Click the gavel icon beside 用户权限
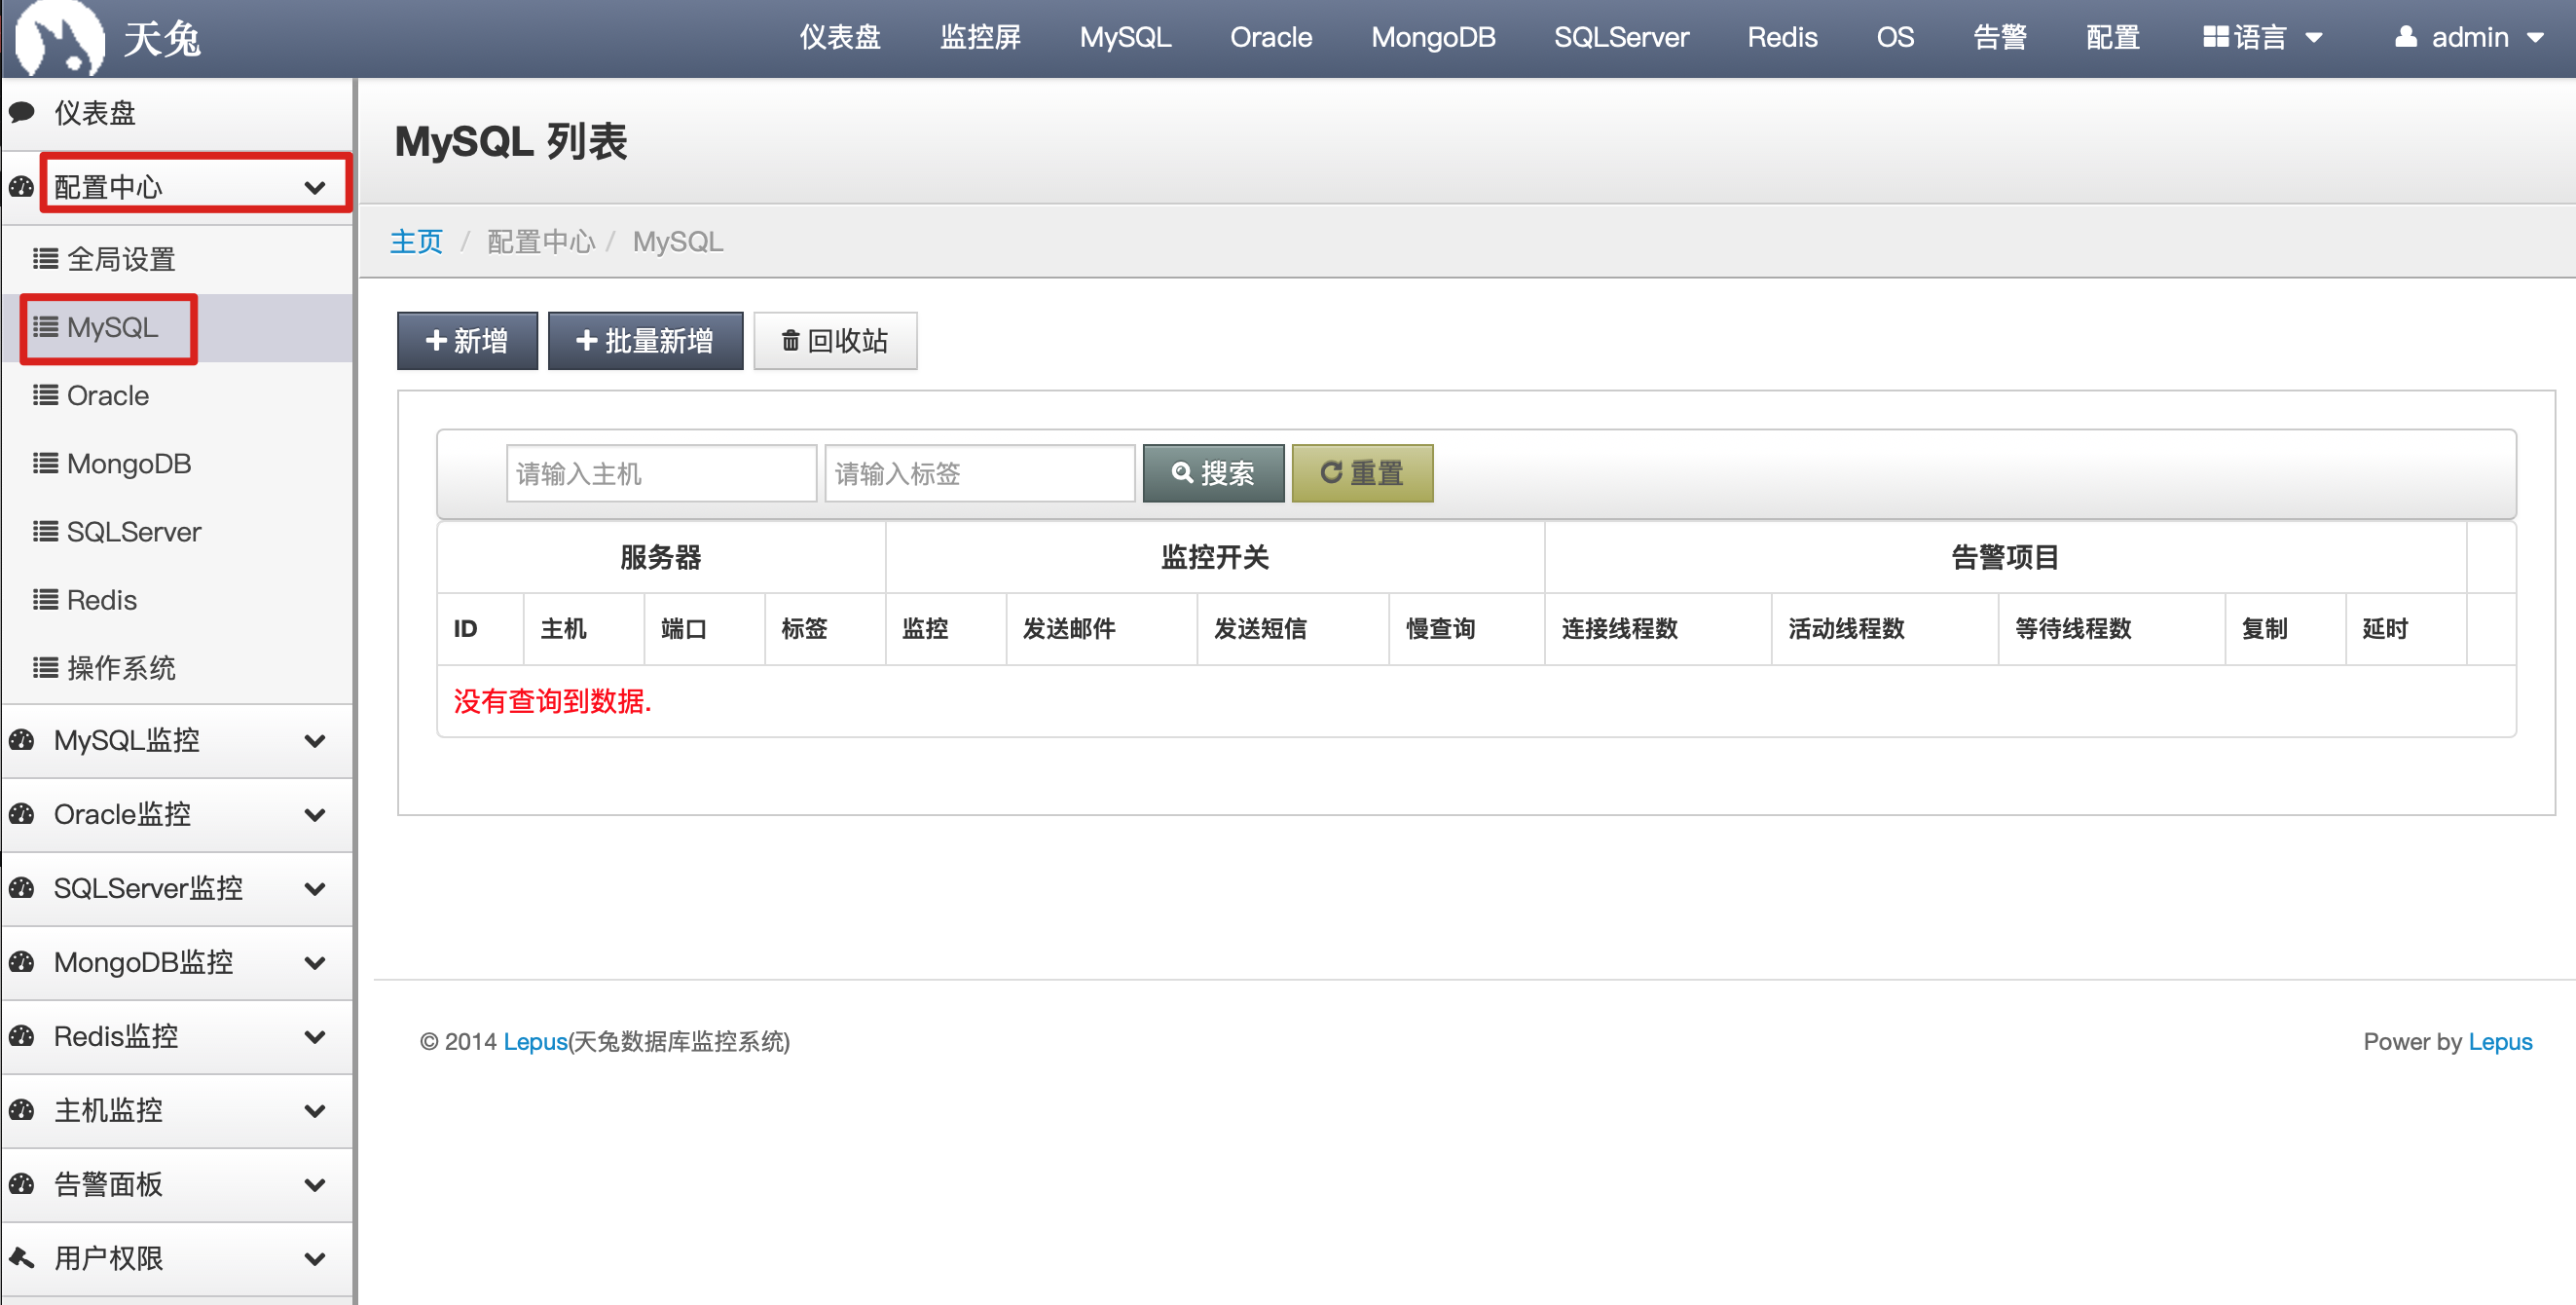 (22, 1258)
